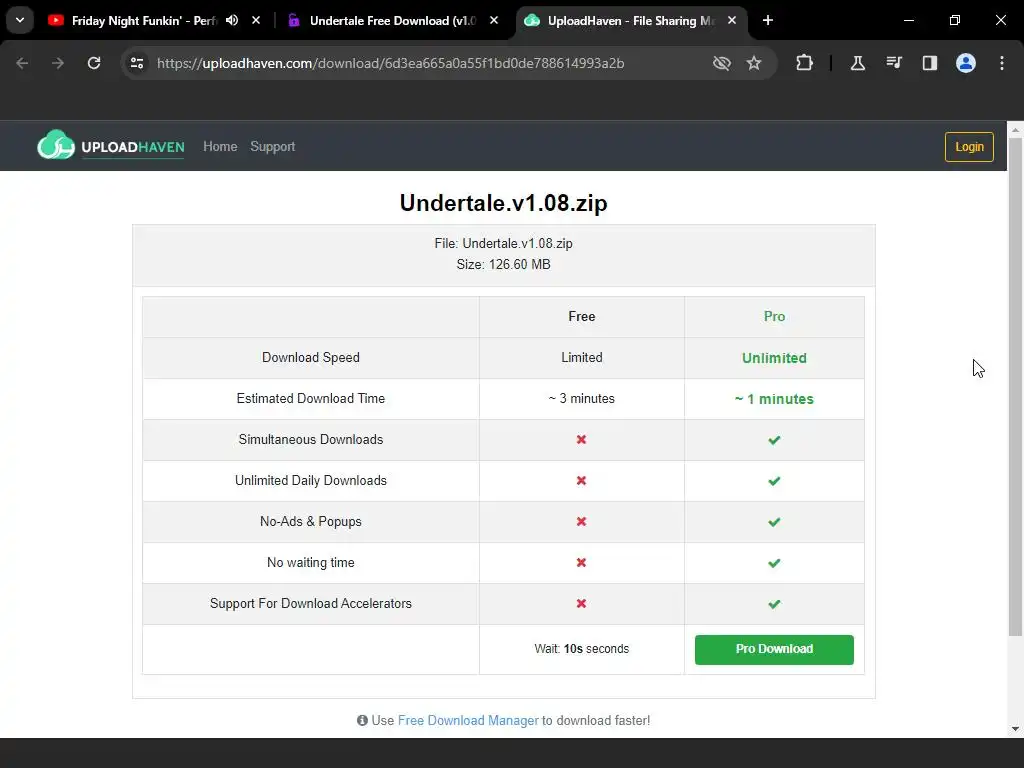Close the Undertale Free Download tab

pos(494,21)
